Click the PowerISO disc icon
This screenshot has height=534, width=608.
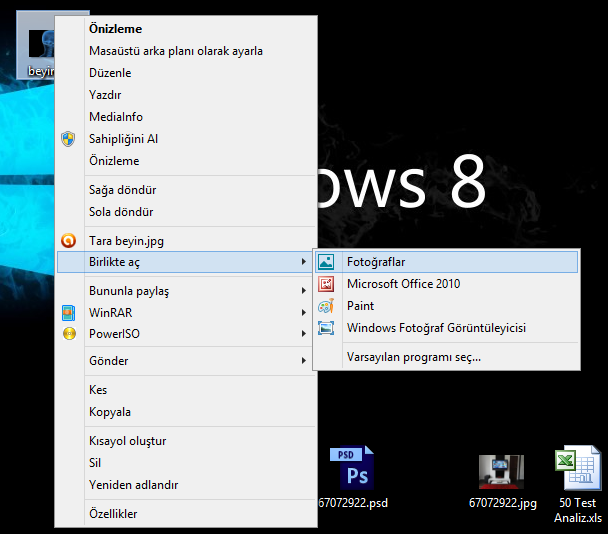[69, 334]
